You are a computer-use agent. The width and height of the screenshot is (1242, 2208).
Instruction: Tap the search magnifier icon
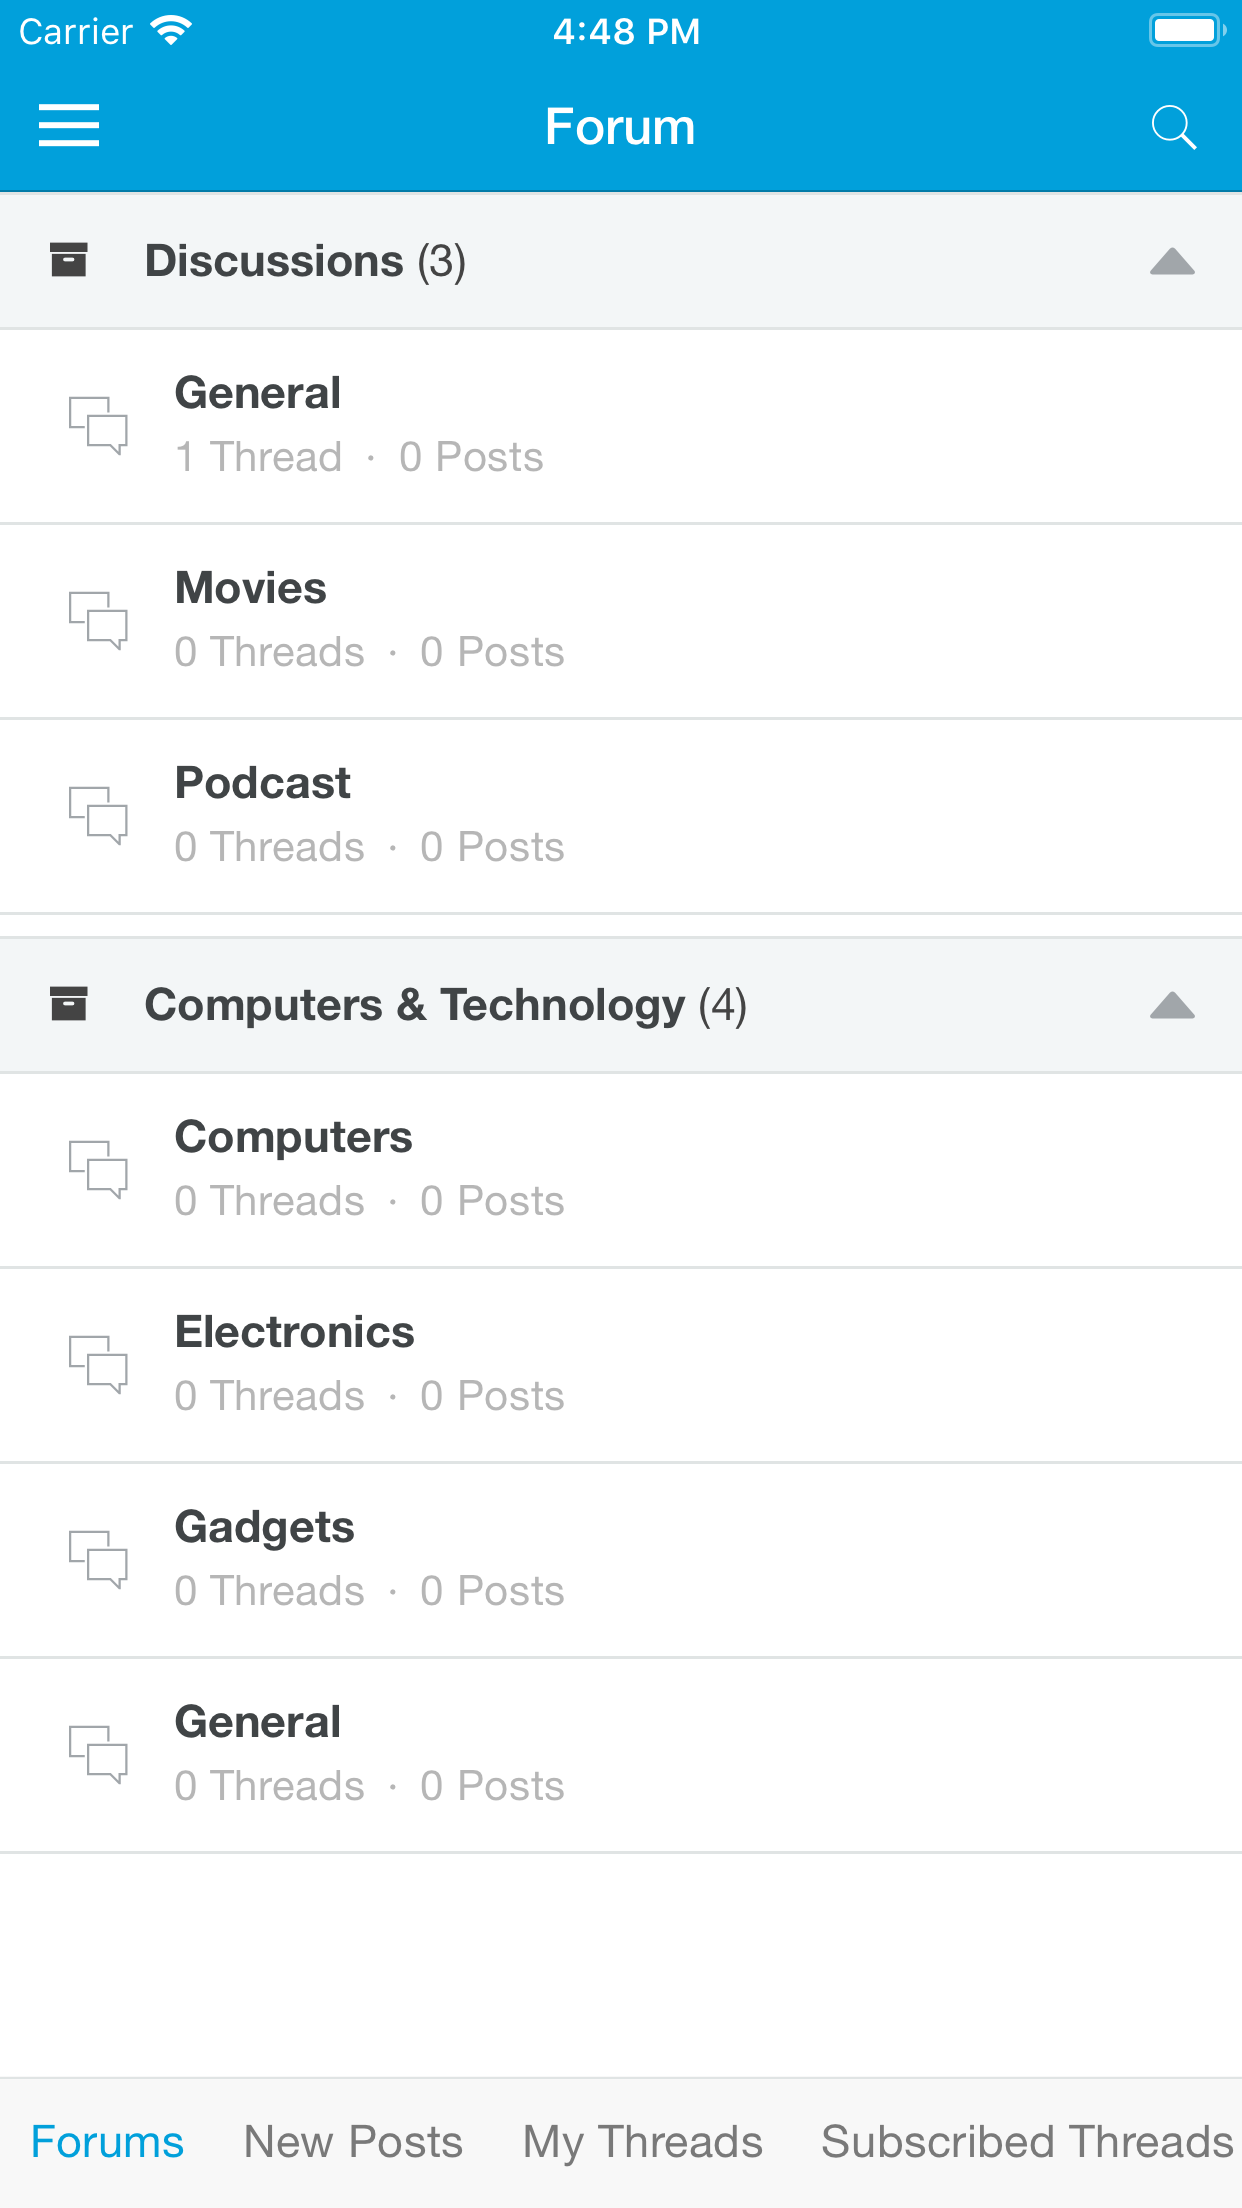click(x=1173, y=127)
